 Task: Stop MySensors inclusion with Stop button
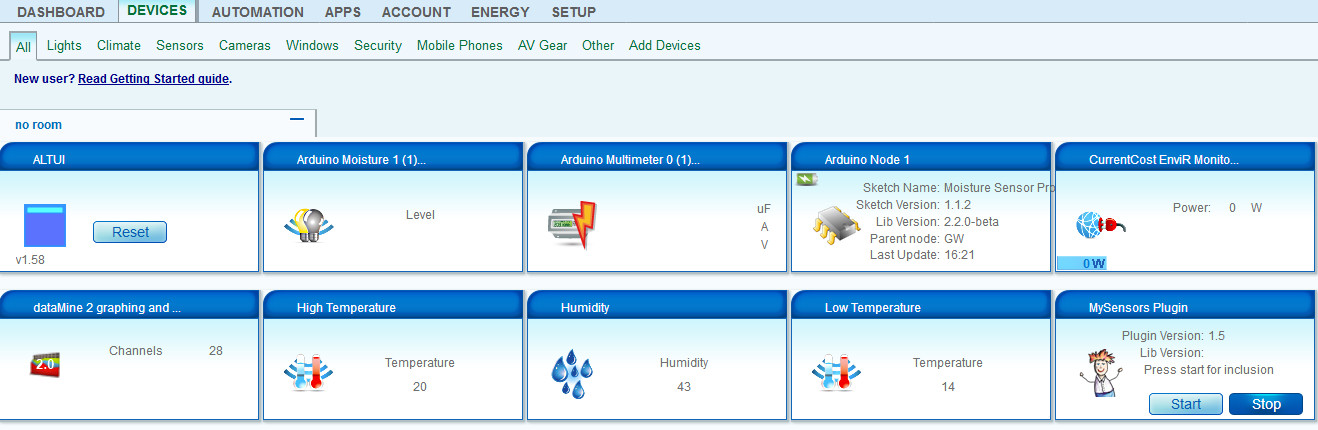1265,404
